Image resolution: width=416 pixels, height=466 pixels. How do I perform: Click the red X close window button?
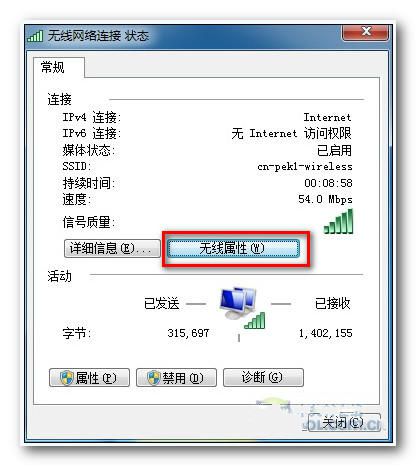pos(366,32)
